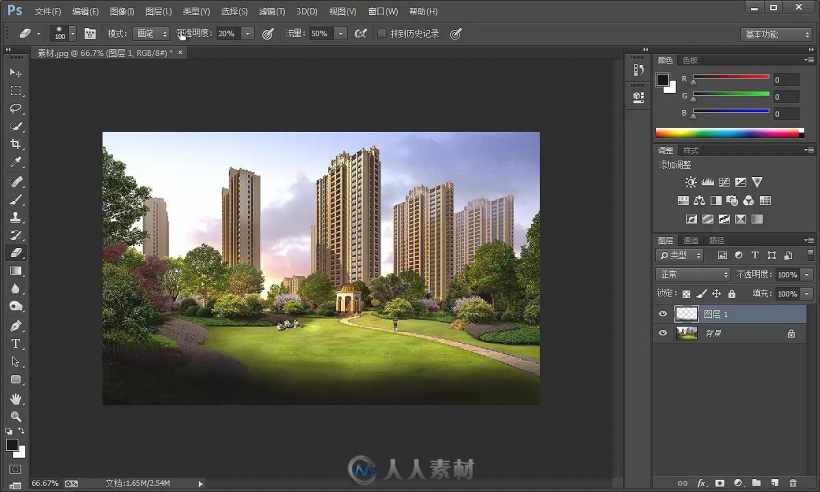
Task: Open the 帮助(H) menu
Action: 423,11
